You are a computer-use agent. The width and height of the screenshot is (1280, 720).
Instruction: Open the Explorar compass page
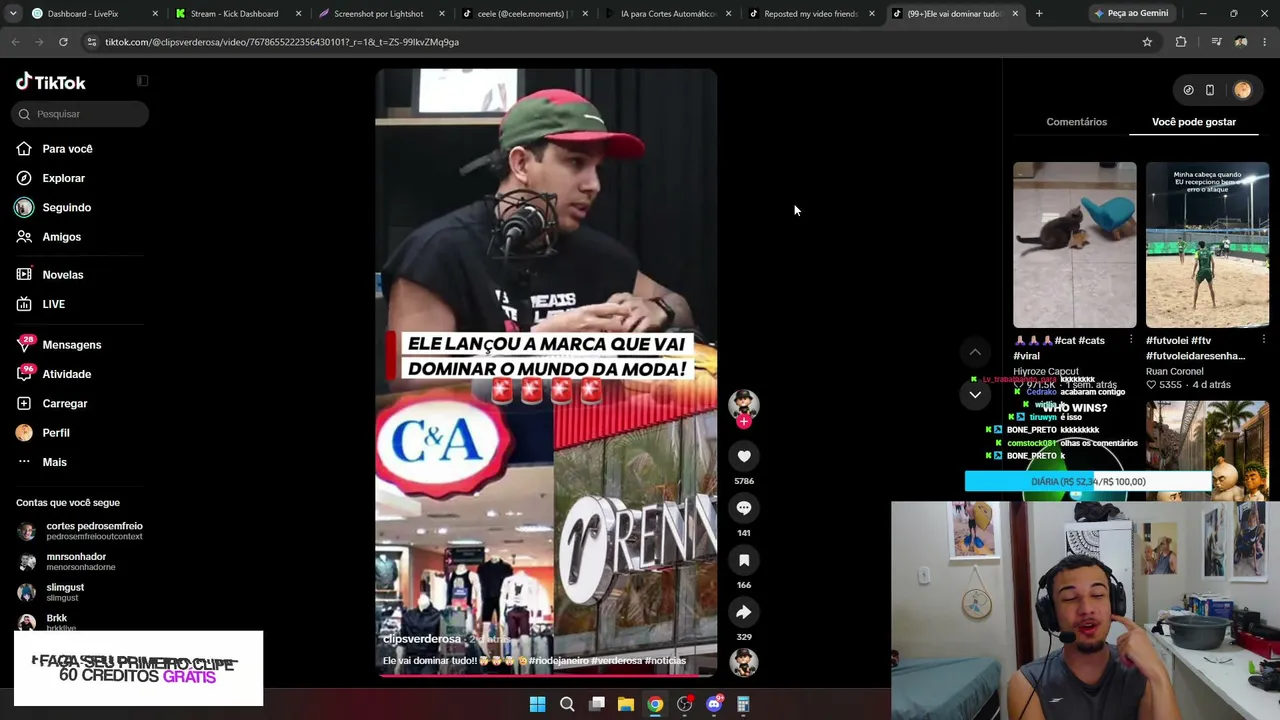(x=63, y=178)
